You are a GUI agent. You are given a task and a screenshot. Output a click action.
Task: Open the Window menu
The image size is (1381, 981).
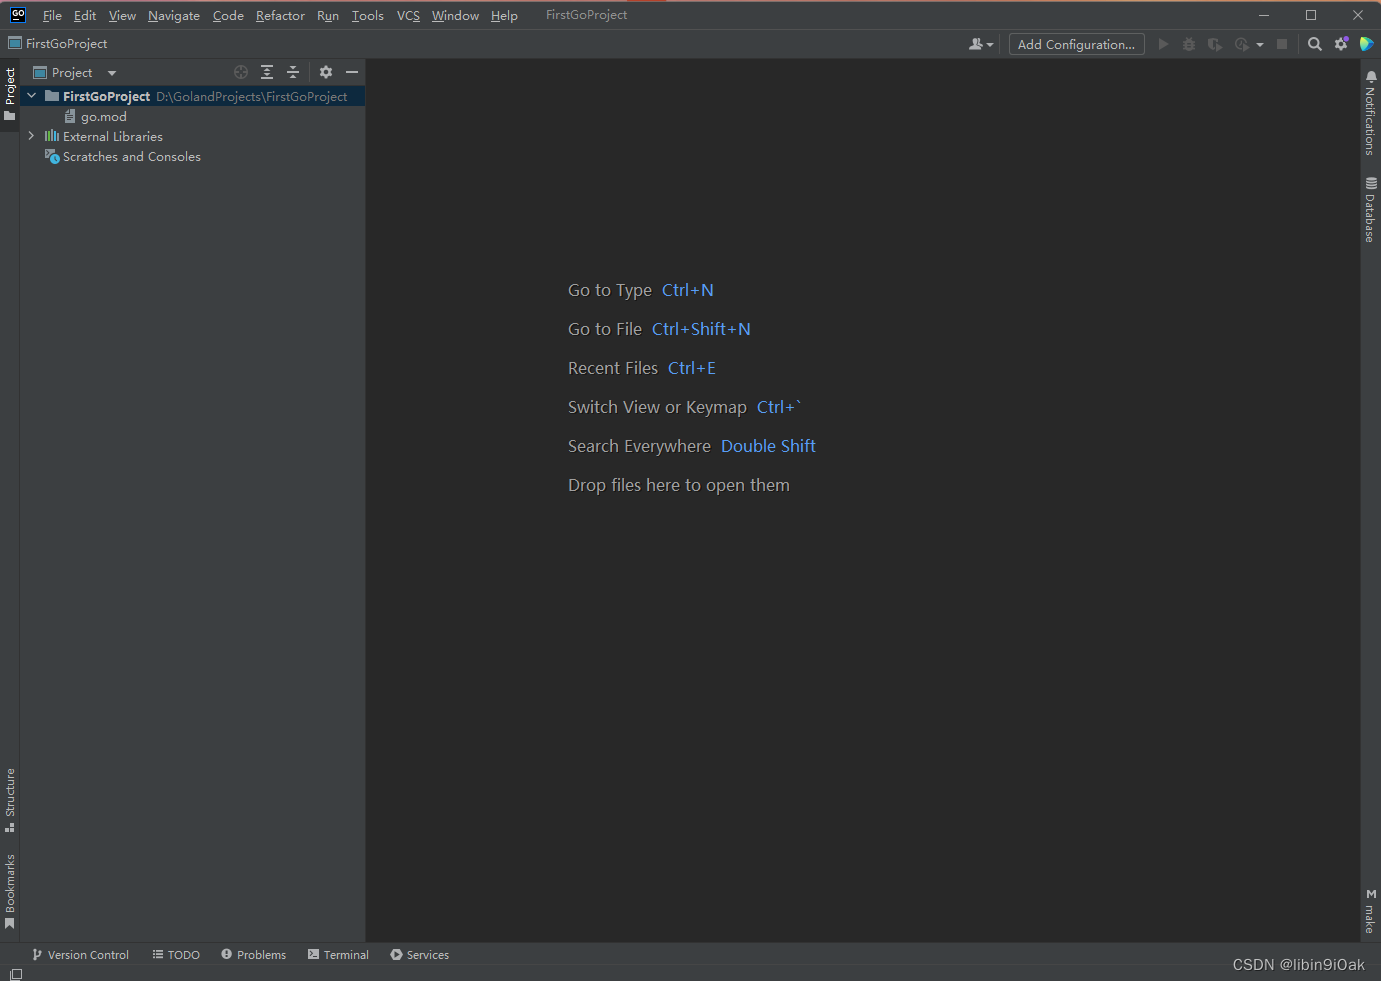[x=455, y=16]
